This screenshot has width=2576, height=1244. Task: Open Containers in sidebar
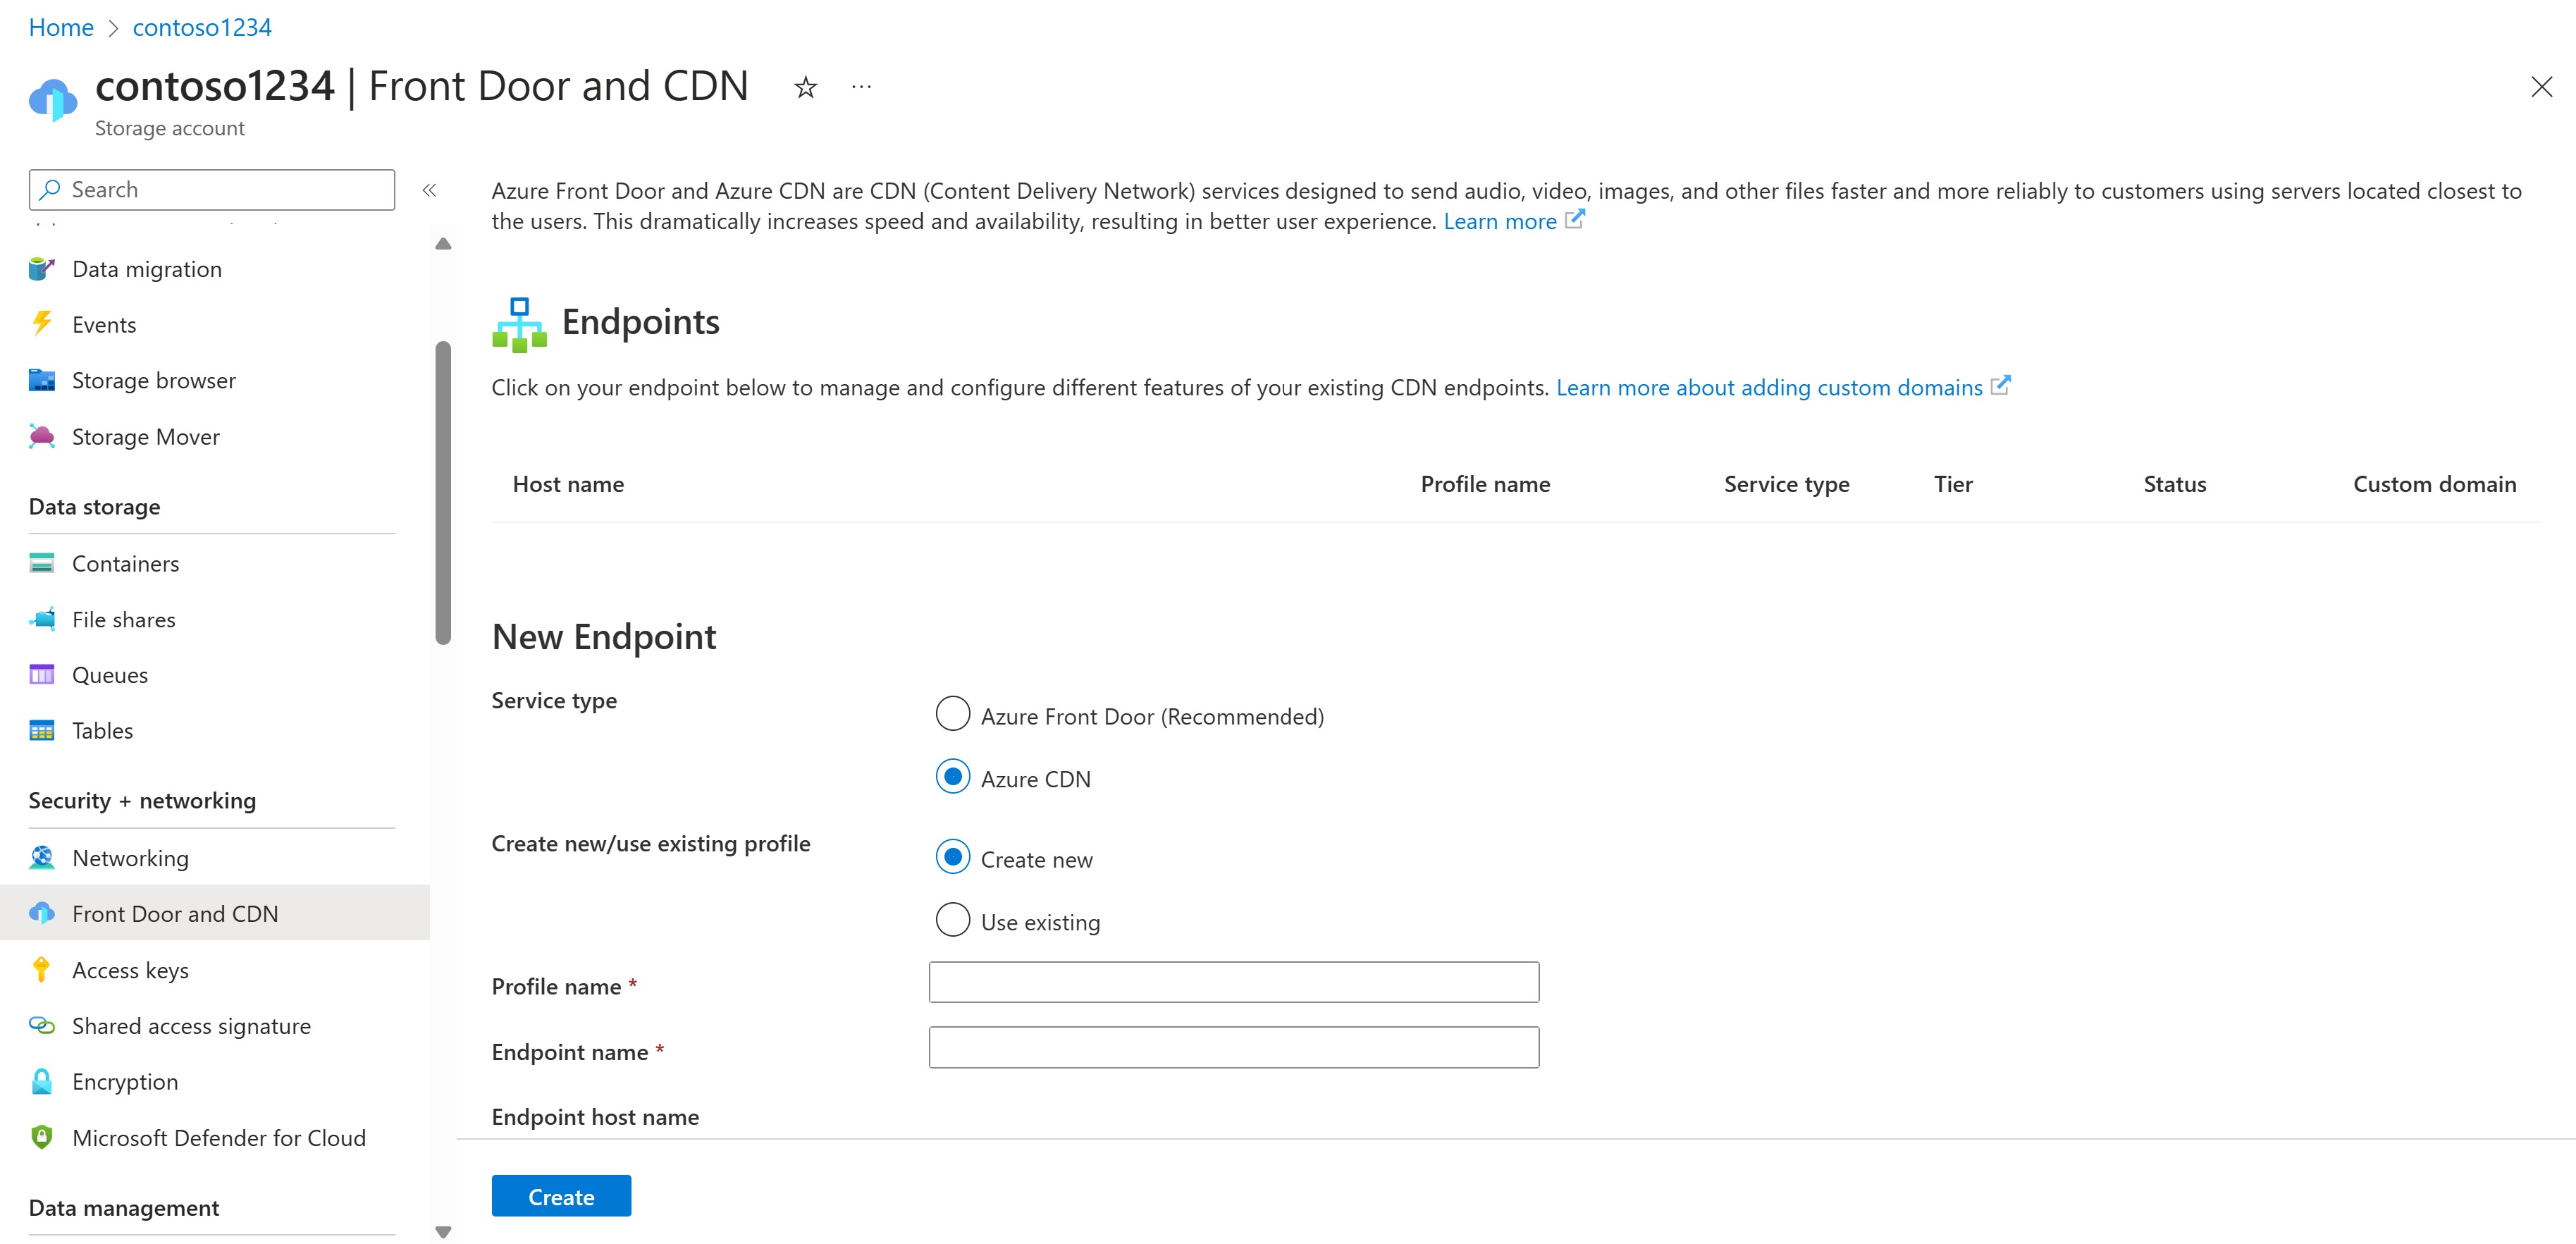[x=125, y=563]
